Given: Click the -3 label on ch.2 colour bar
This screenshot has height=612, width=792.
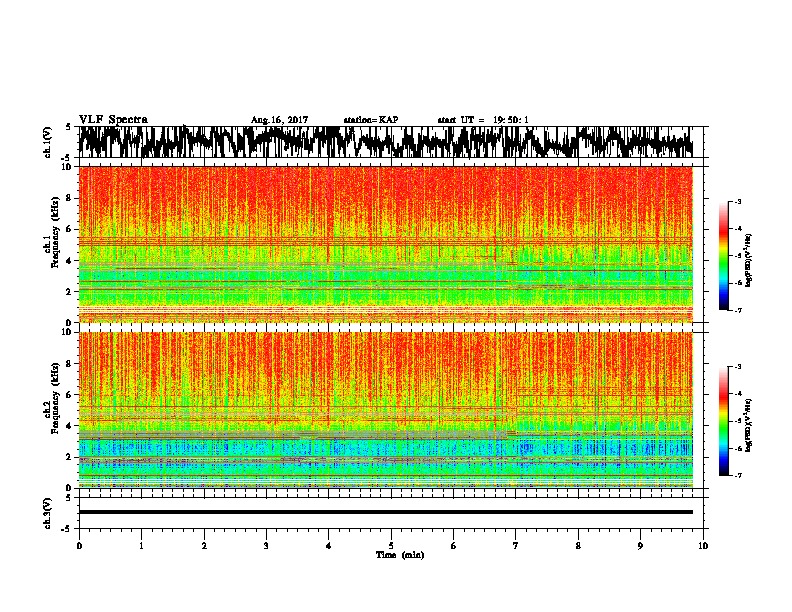Looking at the screenshot, I should pyautogui.click(x=738, y=367).
